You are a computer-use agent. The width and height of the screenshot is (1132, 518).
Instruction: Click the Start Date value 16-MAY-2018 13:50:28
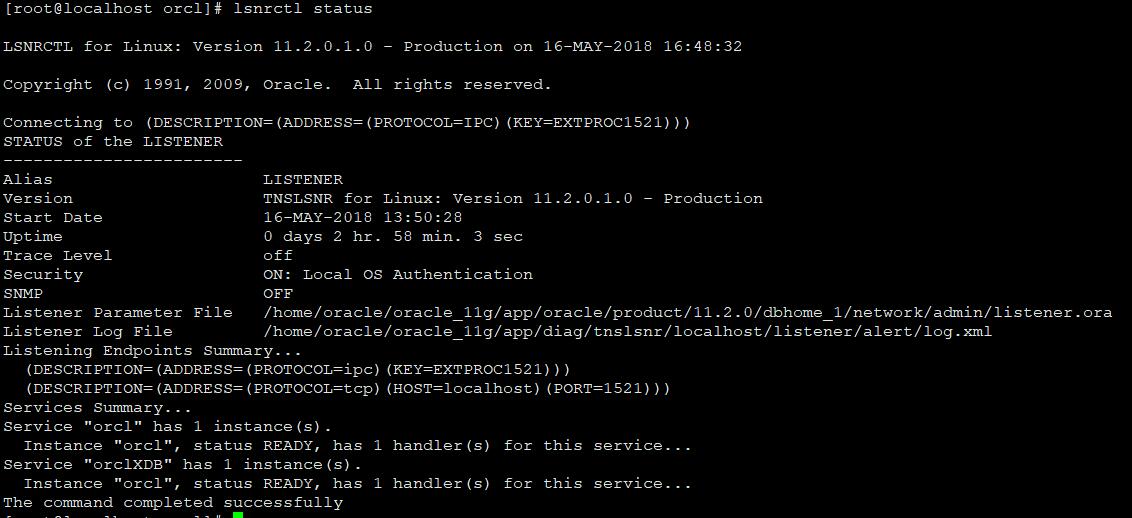362,218
